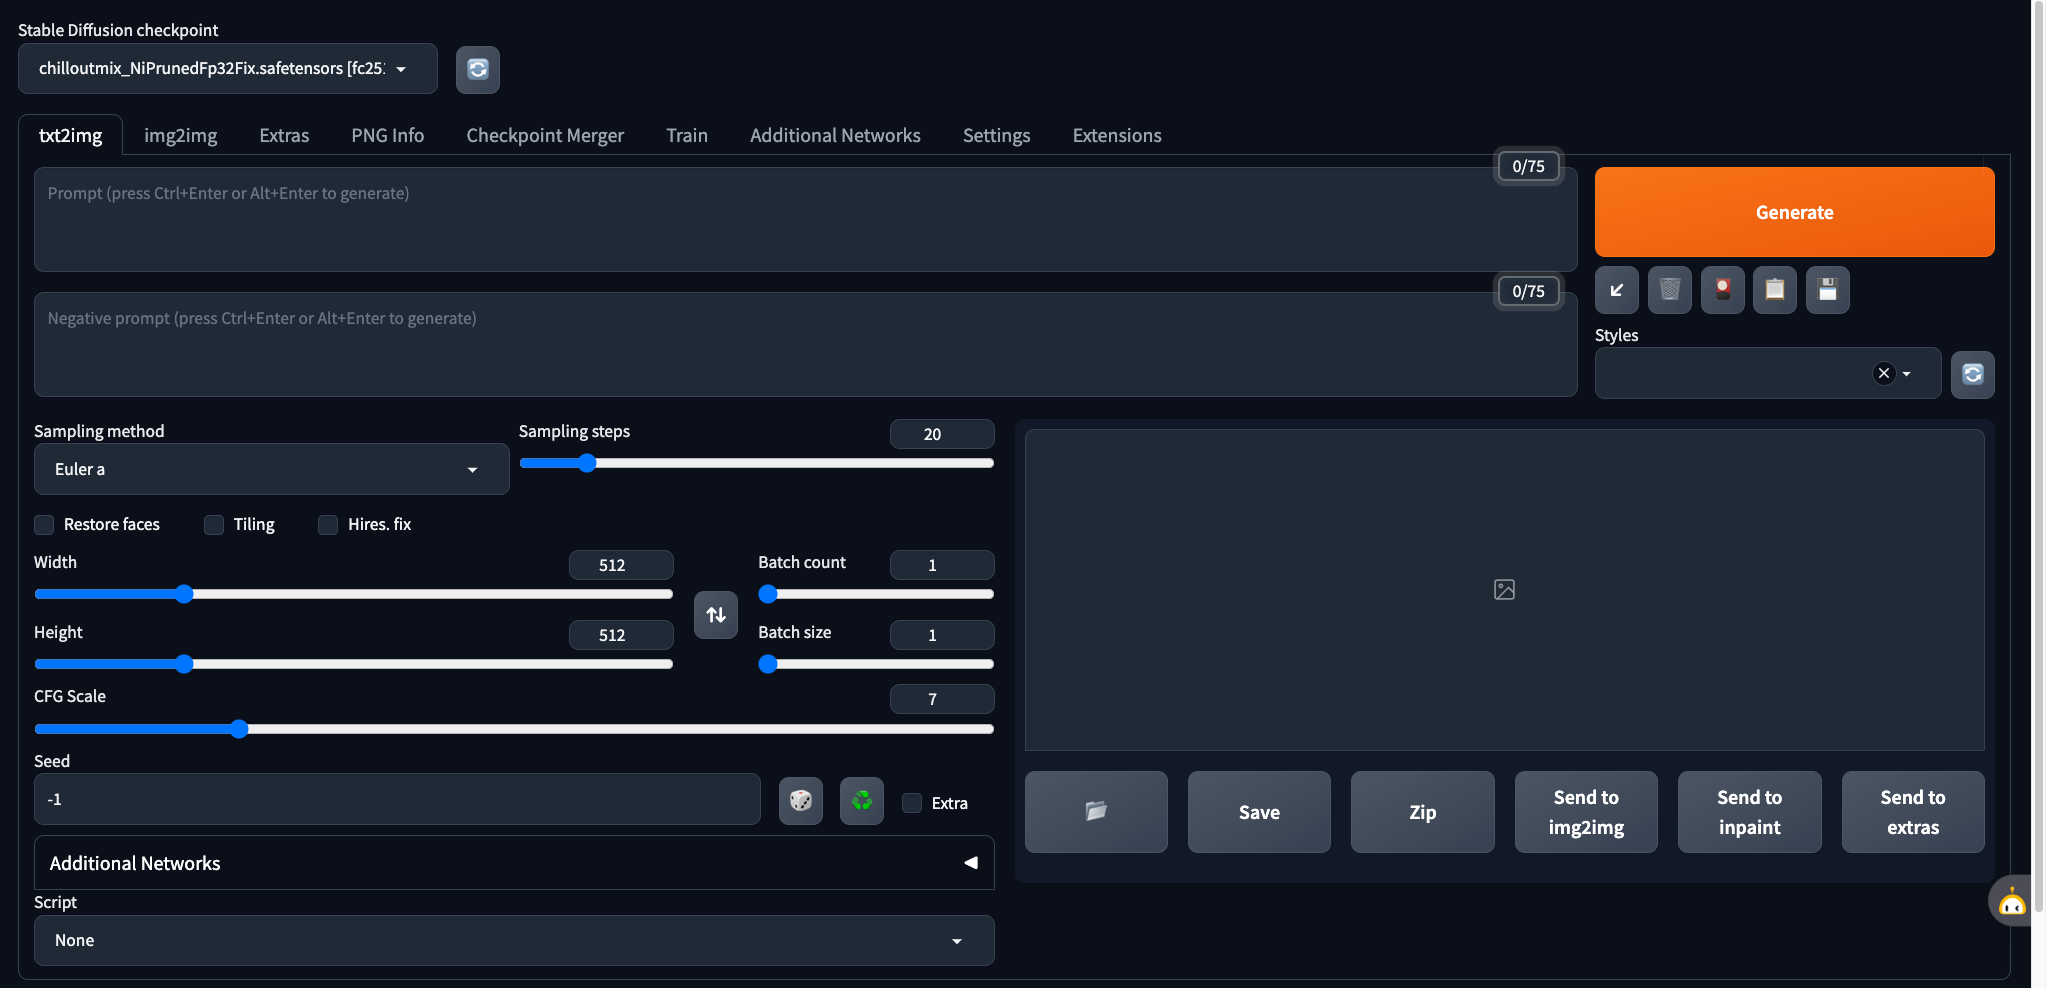Apply selected styles with the clipboard icon
Screen dimensions: 2046x988
coord(1775,290)
